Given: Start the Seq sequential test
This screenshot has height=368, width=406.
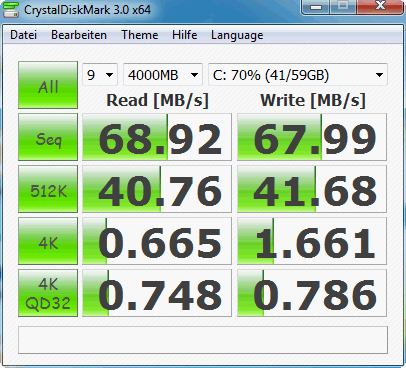Looking at the screenshot, I should pyautogui.click(x=48, y=137).
